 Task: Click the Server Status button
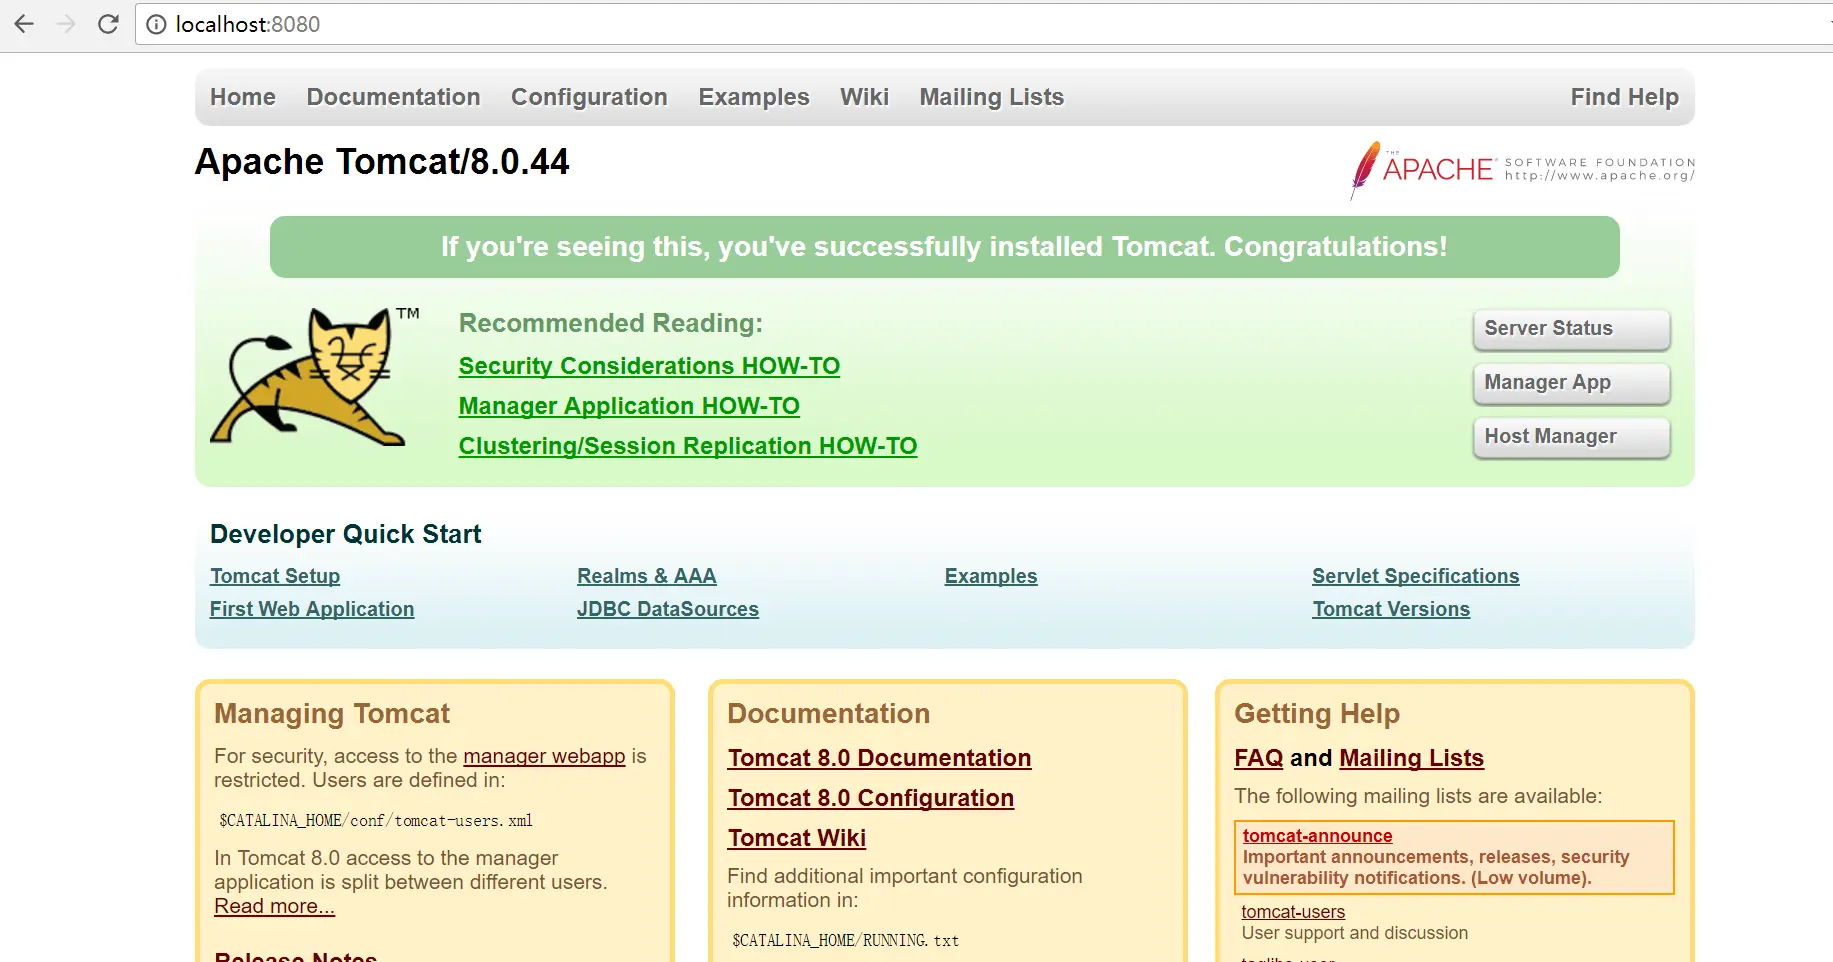(x=1571, y=329)
